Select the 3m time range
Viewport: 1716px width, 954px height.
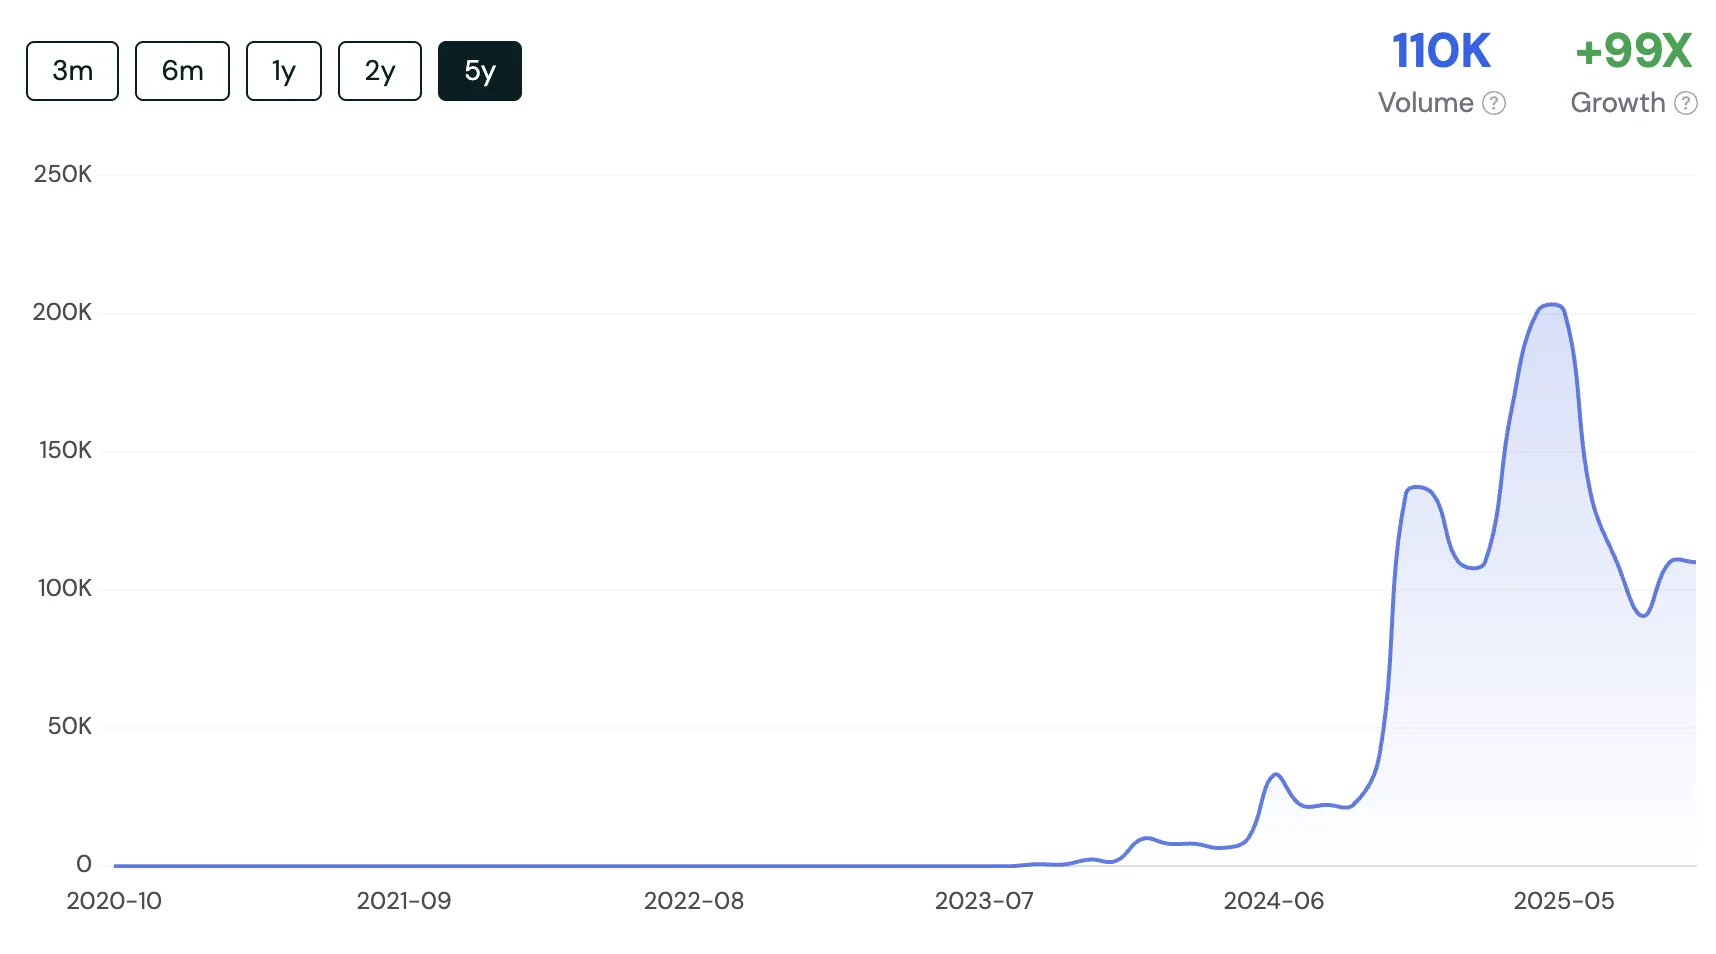click(72, 71)
